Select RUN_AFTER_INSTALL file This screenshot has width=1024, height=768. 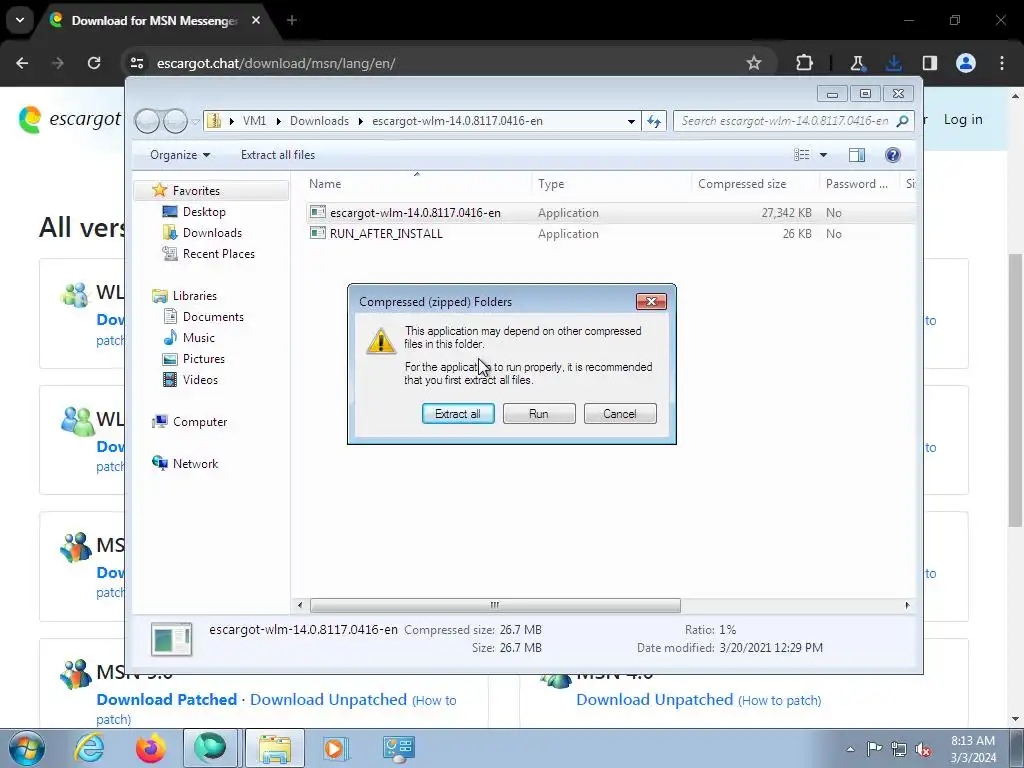(x=386, y=234)
